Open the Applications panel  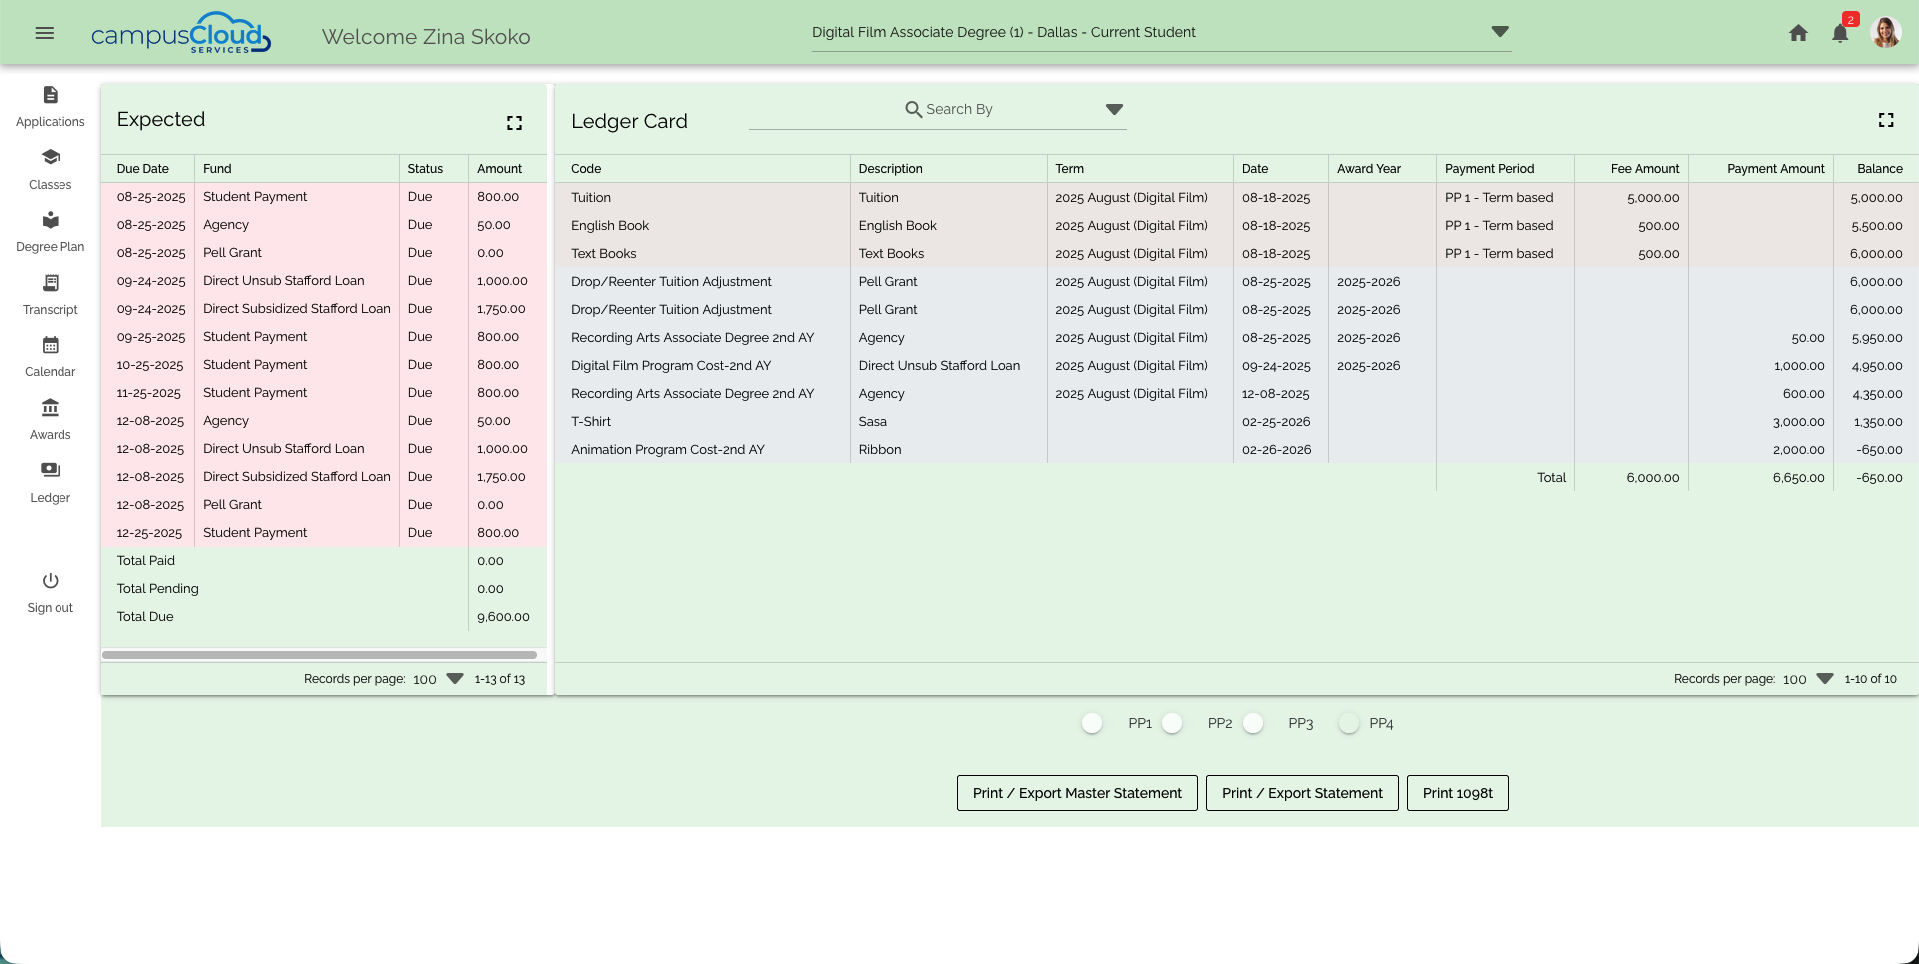coord(50,104)
